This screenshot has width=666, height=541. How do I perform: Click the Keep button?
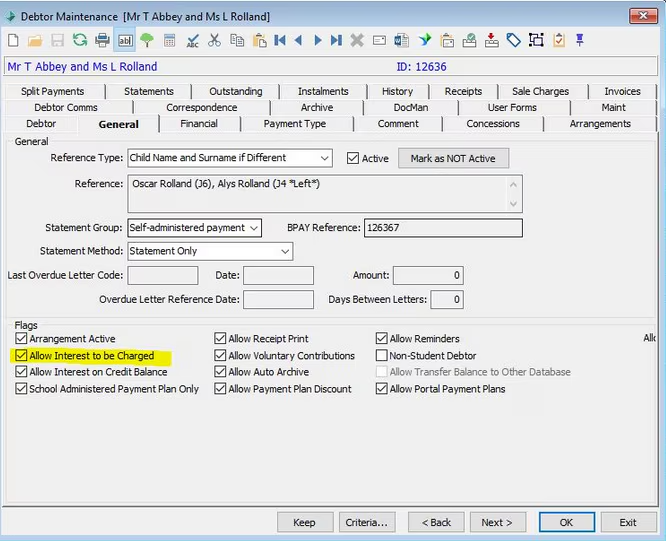pos(305,522)
